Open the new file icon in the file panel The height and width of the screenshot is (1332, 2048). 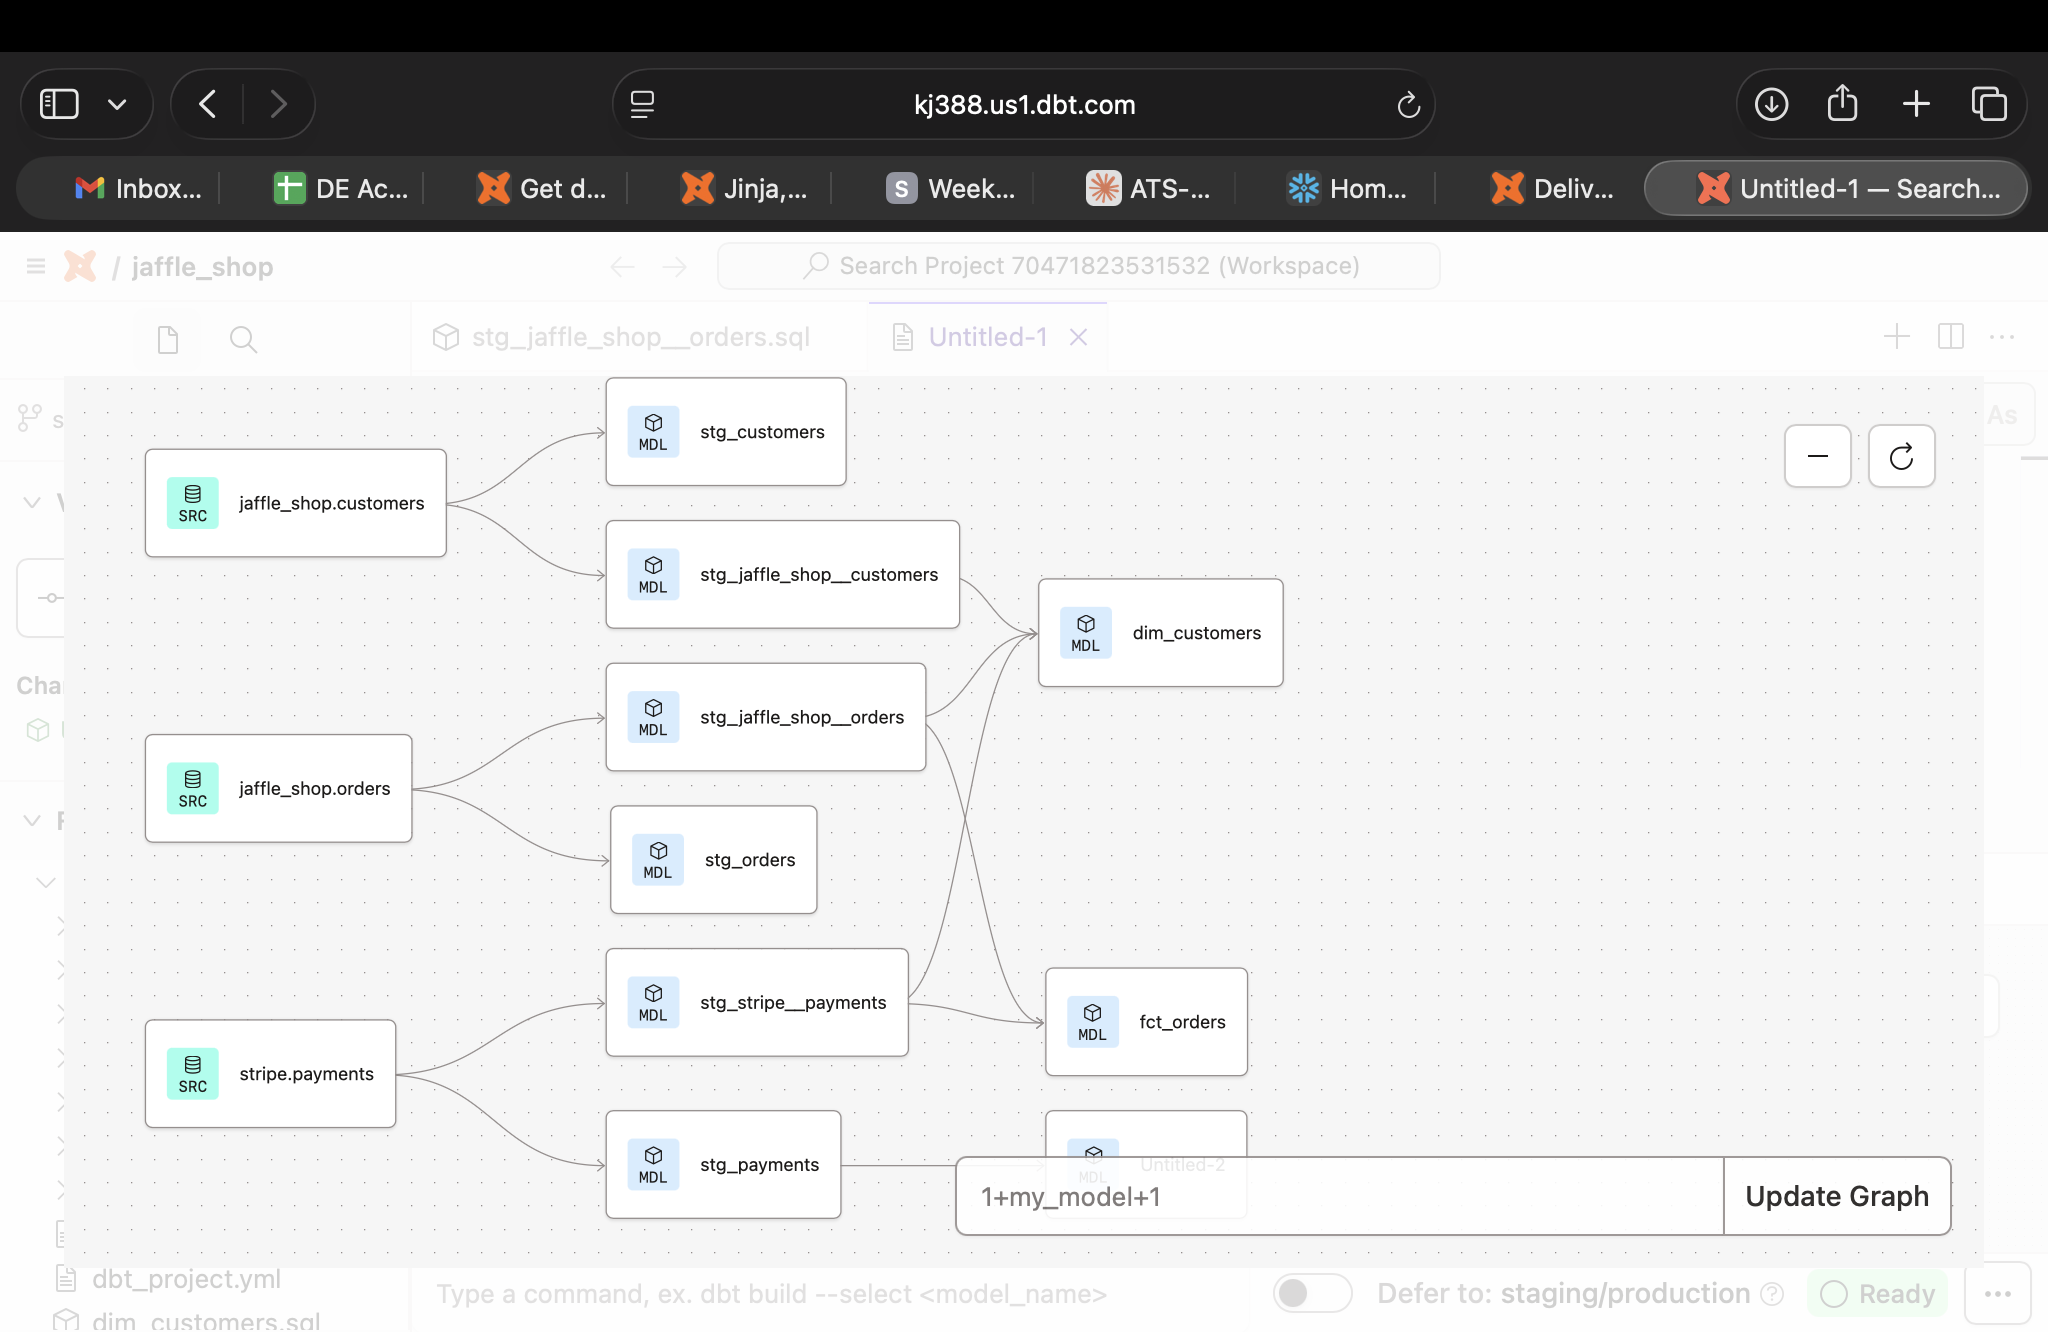coord(166,339)
